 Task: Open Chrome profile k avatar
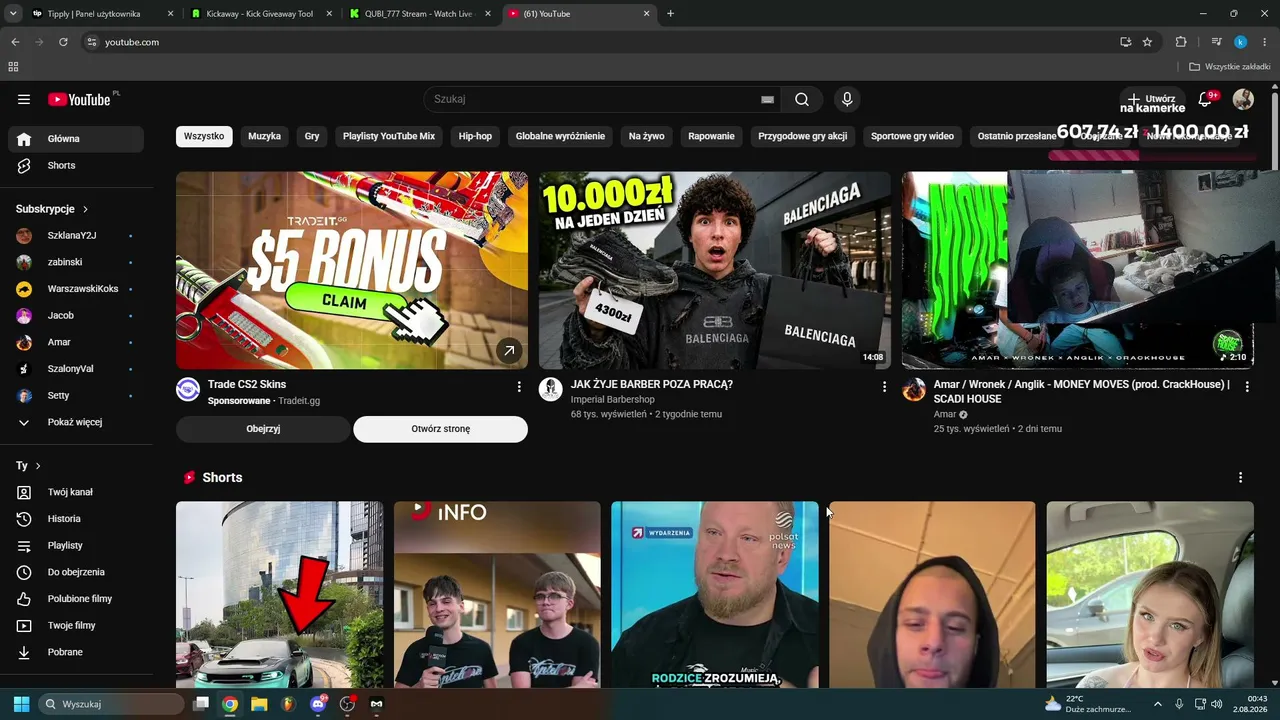point(1241,42)
